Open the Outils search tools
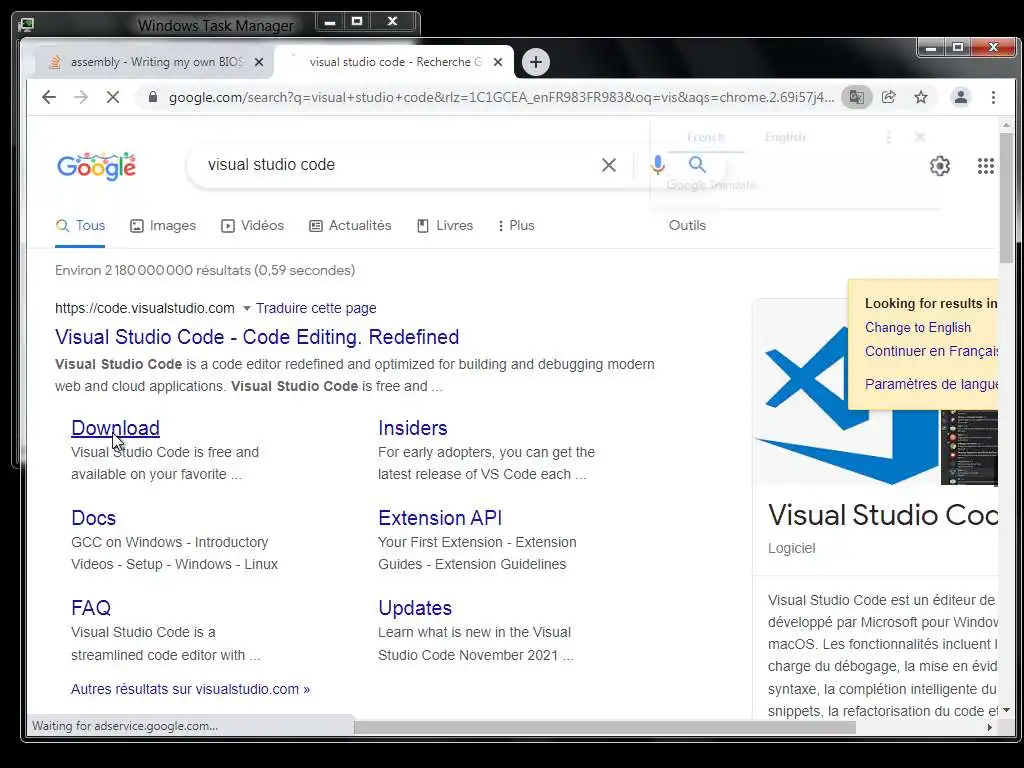Image resolution: width=1024 pixels, height=768 pixels. tap(687, 225)
